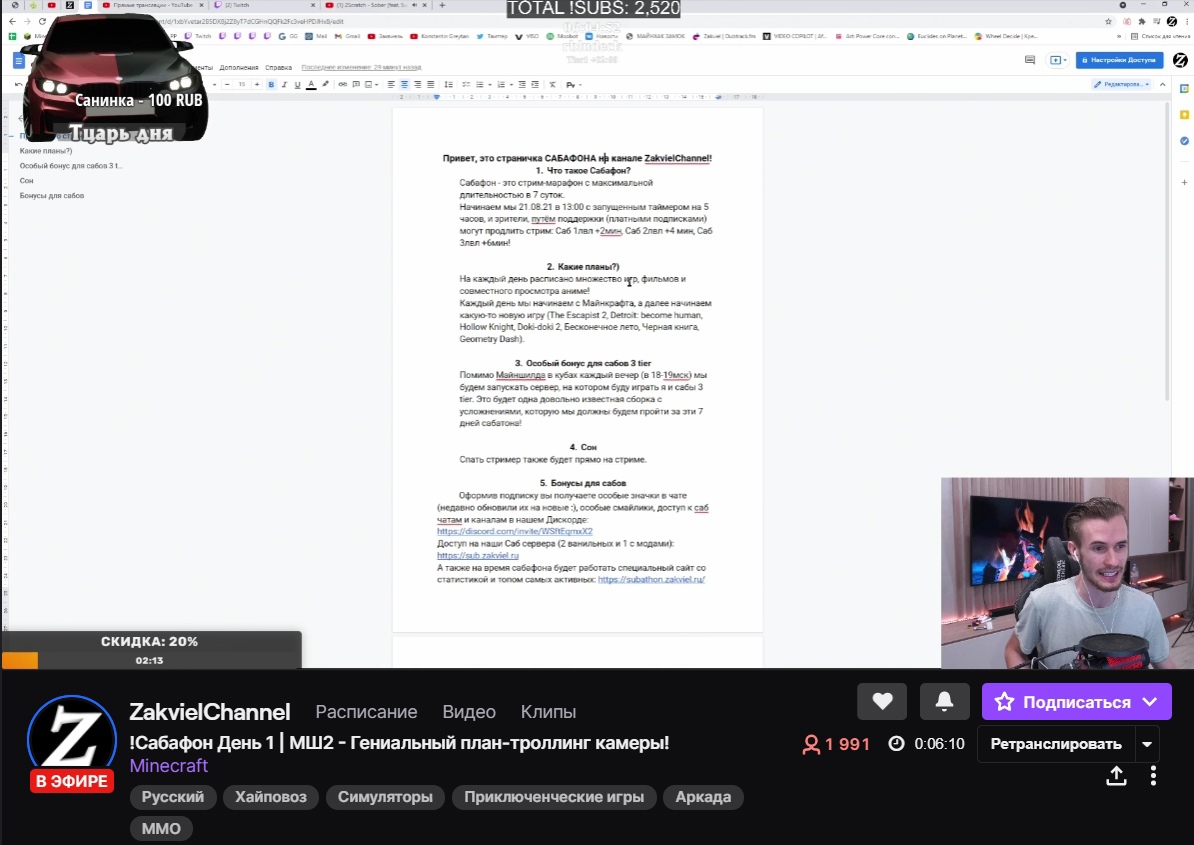The image size is (1194, 845).
Task: Increase the font size
Action: pyautogui.click(x=257, y=84)
